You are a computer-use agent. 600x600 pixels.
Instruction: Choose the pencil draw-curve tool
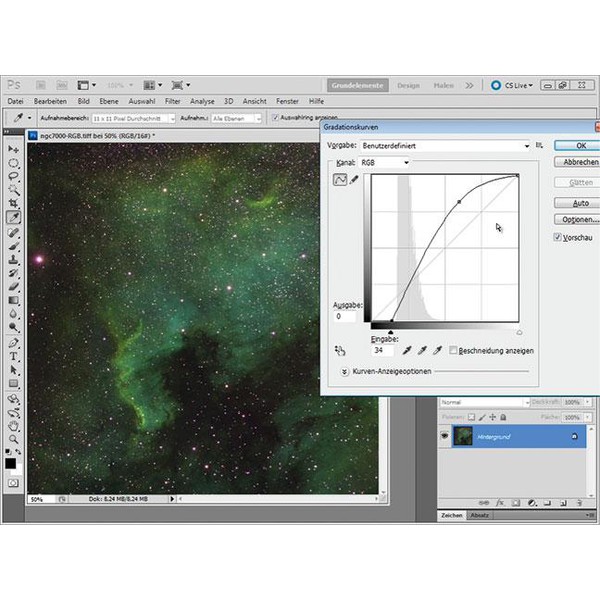tap(354, 179)
